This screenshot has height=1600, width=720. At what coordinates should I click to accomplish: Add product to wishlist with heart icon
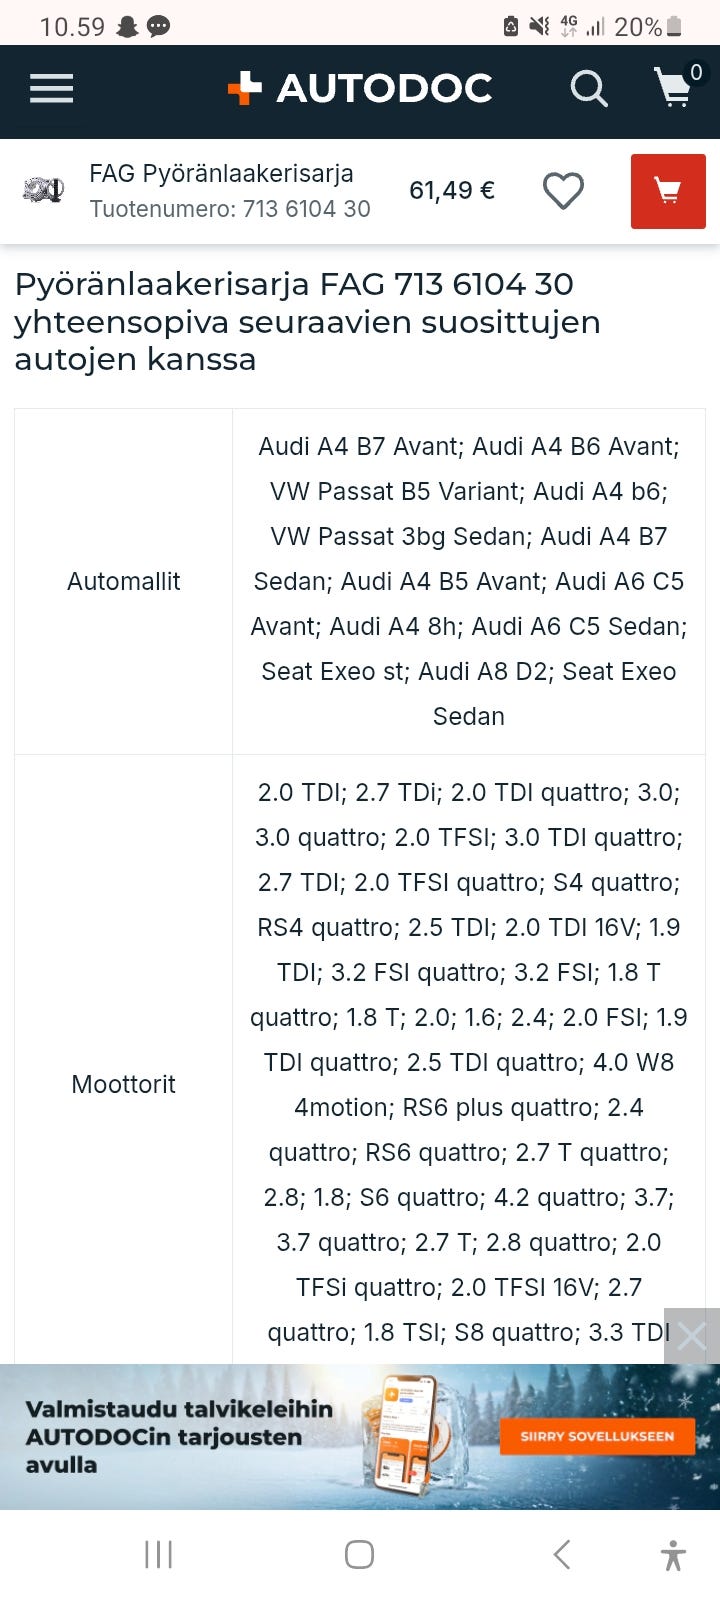[563, 191]
